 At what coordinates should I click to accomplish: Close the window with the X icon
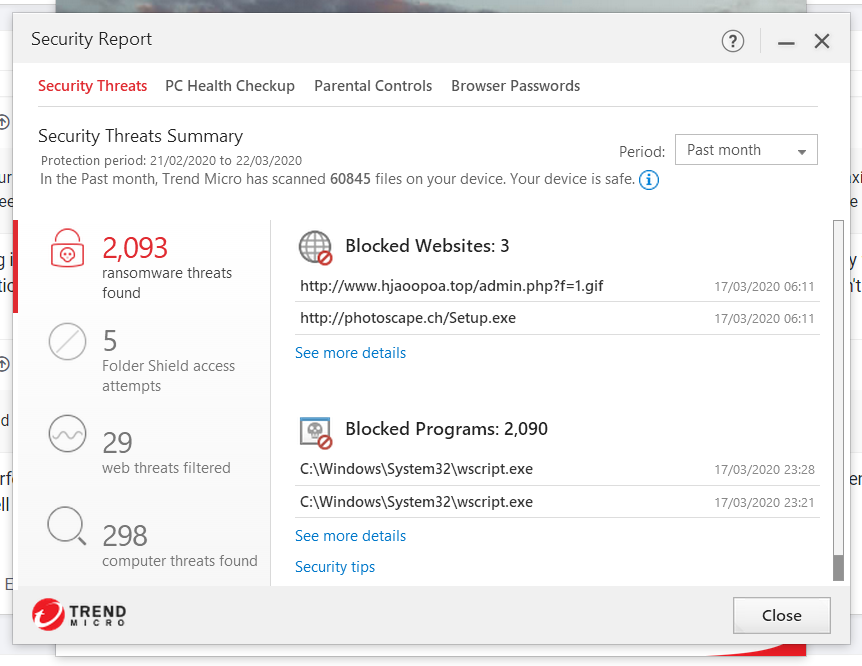(822, 41)
